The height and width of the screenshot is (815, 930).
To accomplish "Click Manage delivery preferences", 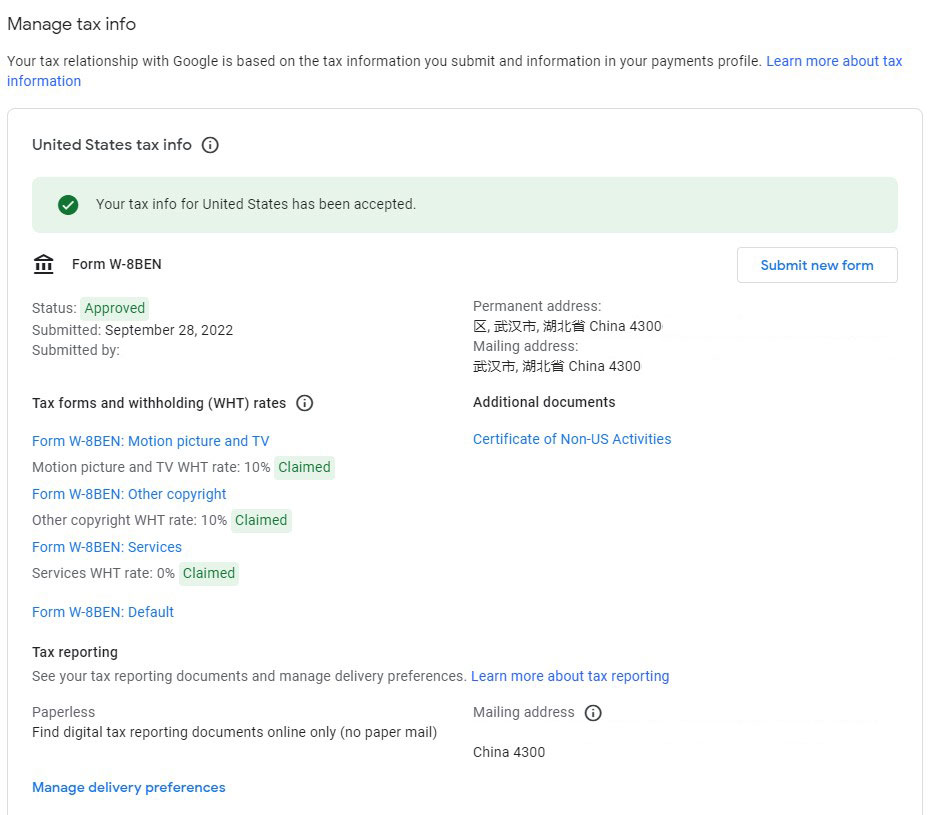I will tap(129, 787).
